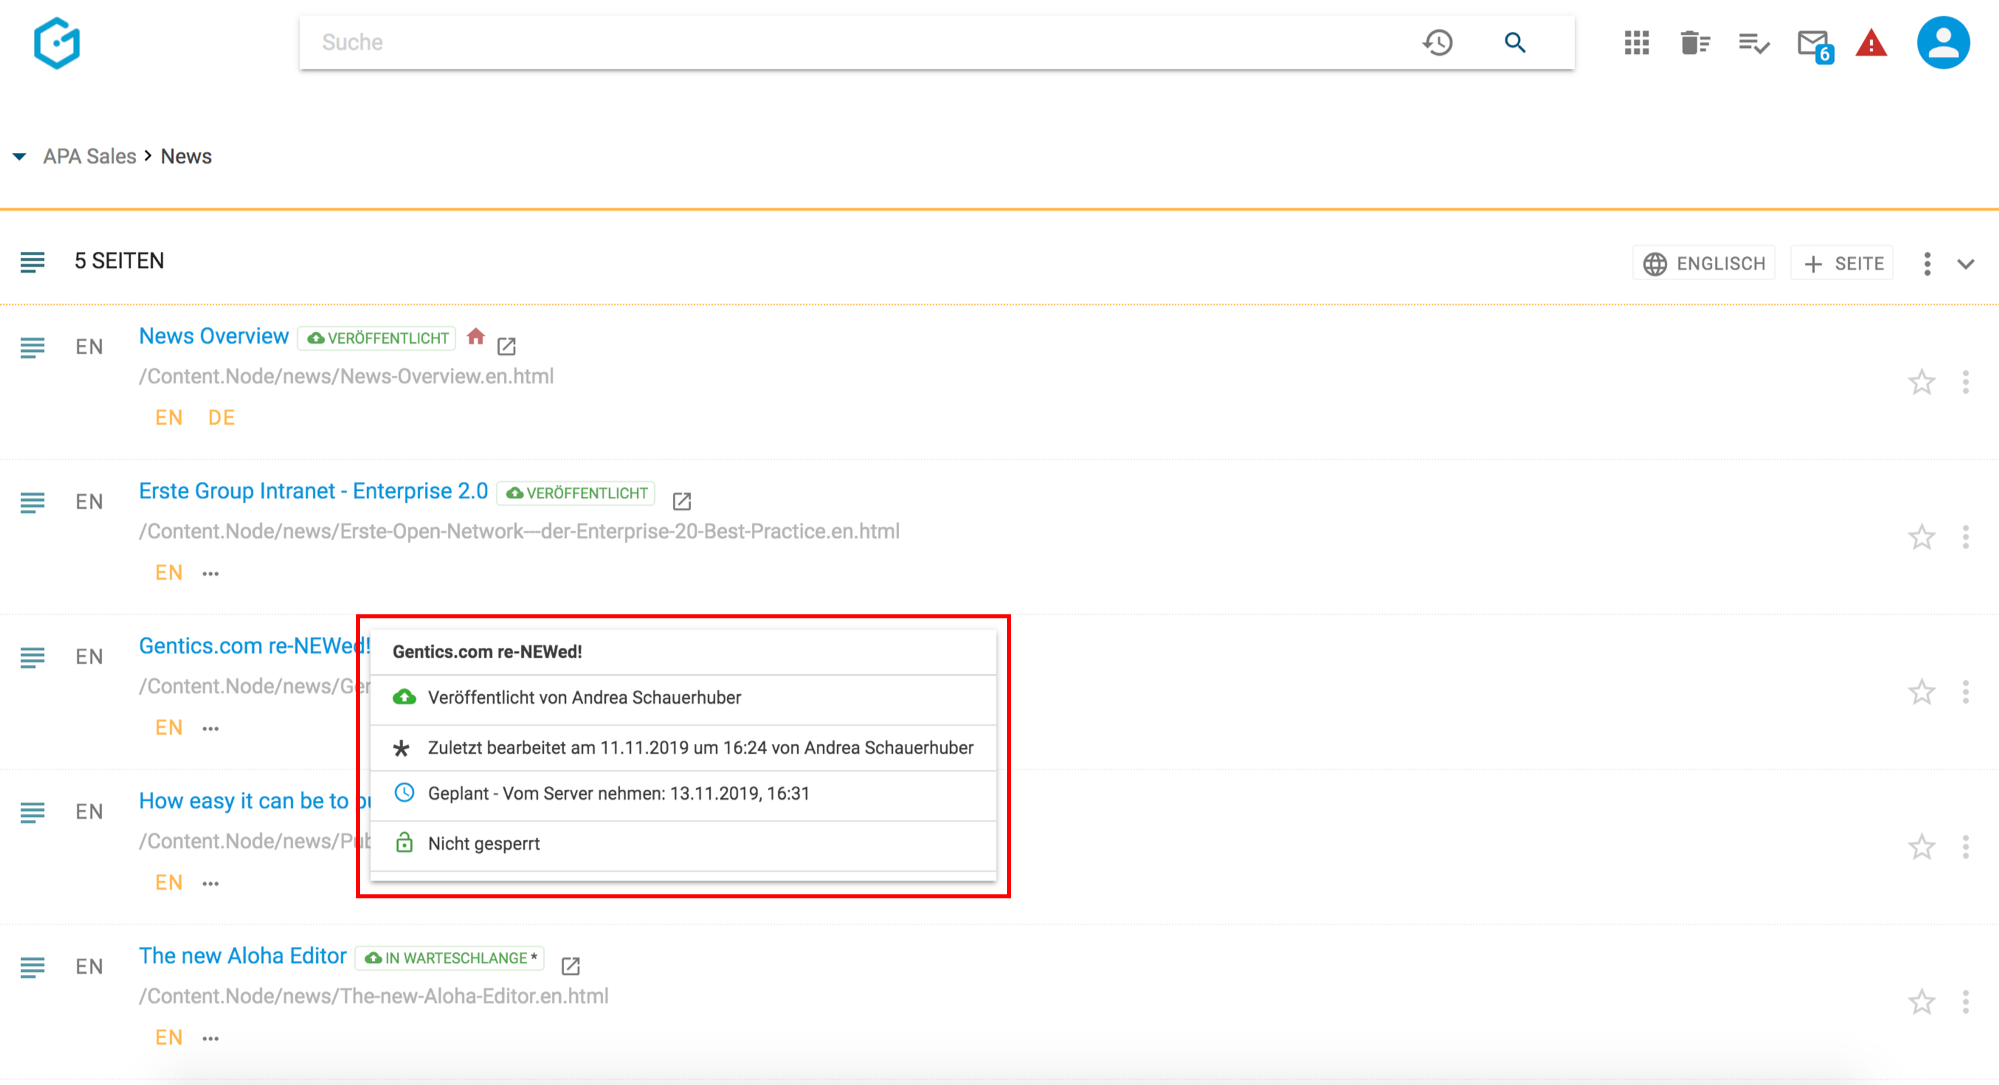
Task: Click the + SEITE new page button
Action: tap(1842, 263)
